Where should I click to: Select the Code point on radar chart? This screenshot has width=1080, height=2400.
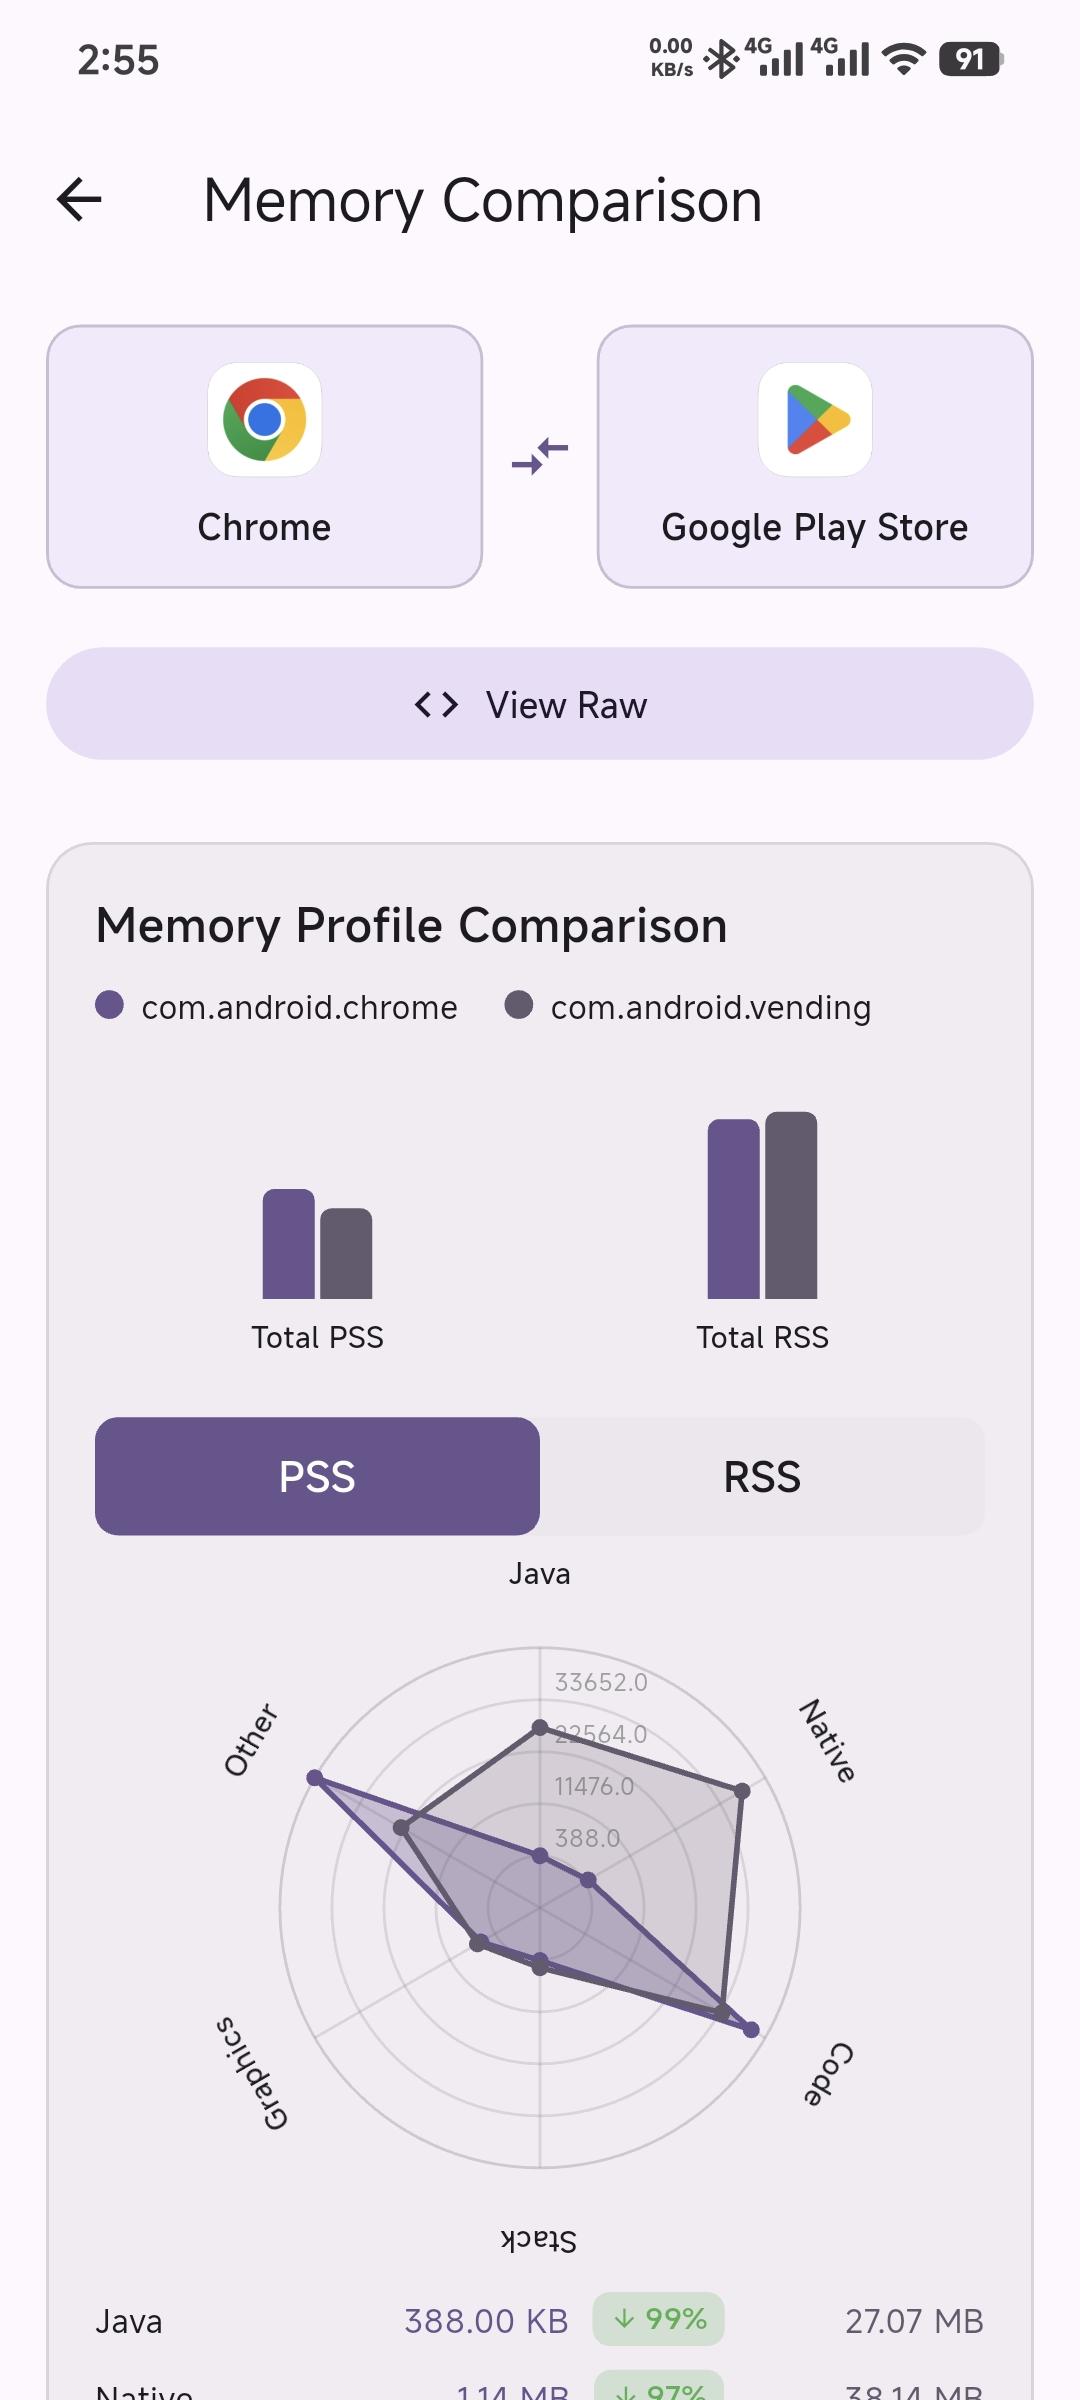tap(752, 2029)
